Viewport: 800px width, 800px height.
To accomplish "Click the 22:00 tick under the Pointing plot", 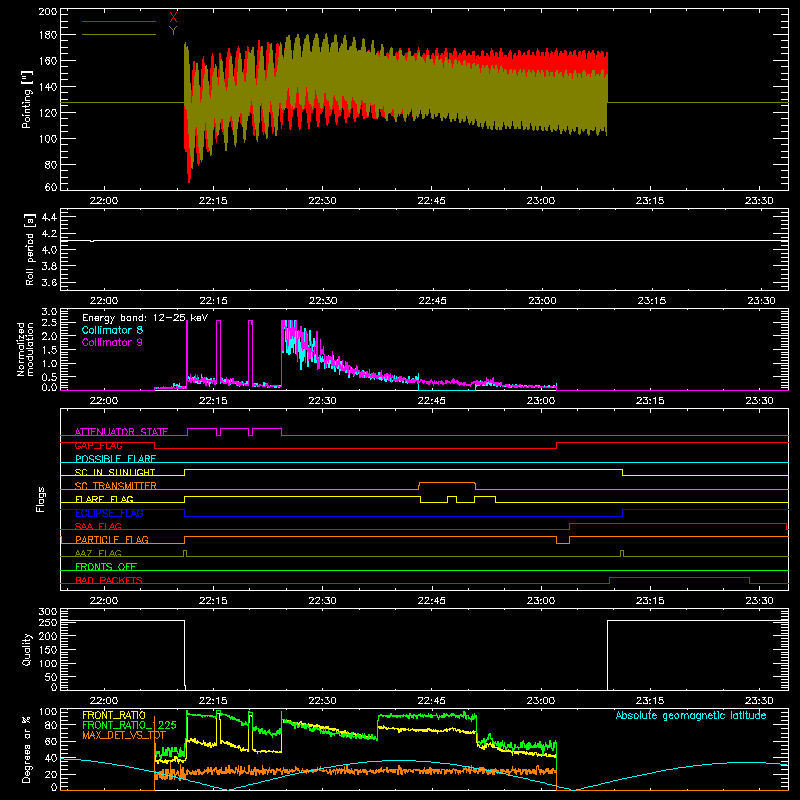I will (x=104, y=201).
